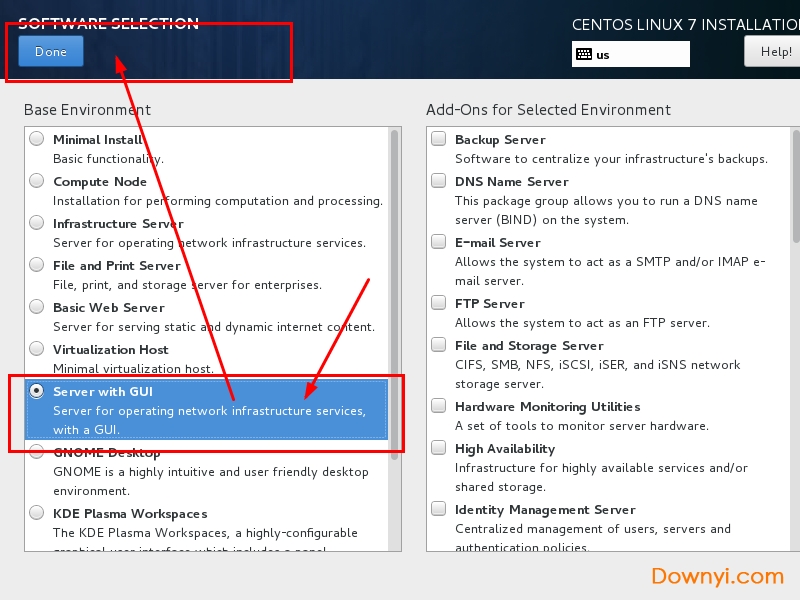Select Minimal Install radio button
The height and width of the screenshot is (600, 800).
coord(37,139)
